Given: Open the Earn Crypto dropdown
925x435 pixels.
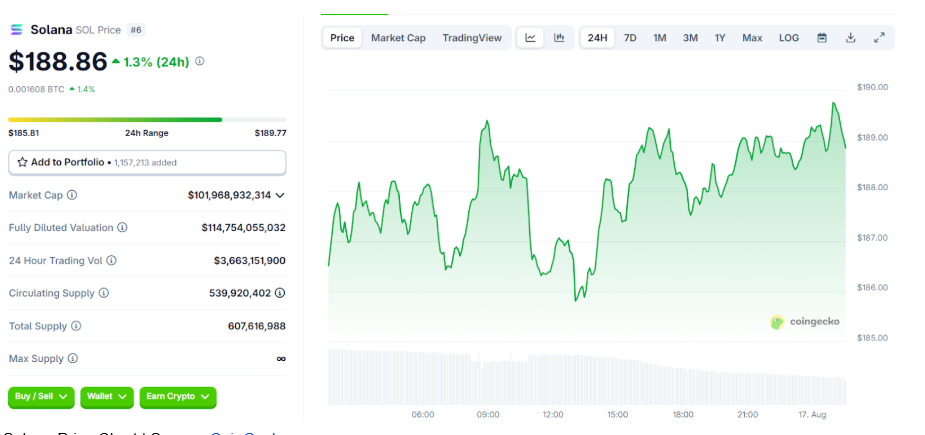Looking at the screenshot, I should (x=177, y=397).
